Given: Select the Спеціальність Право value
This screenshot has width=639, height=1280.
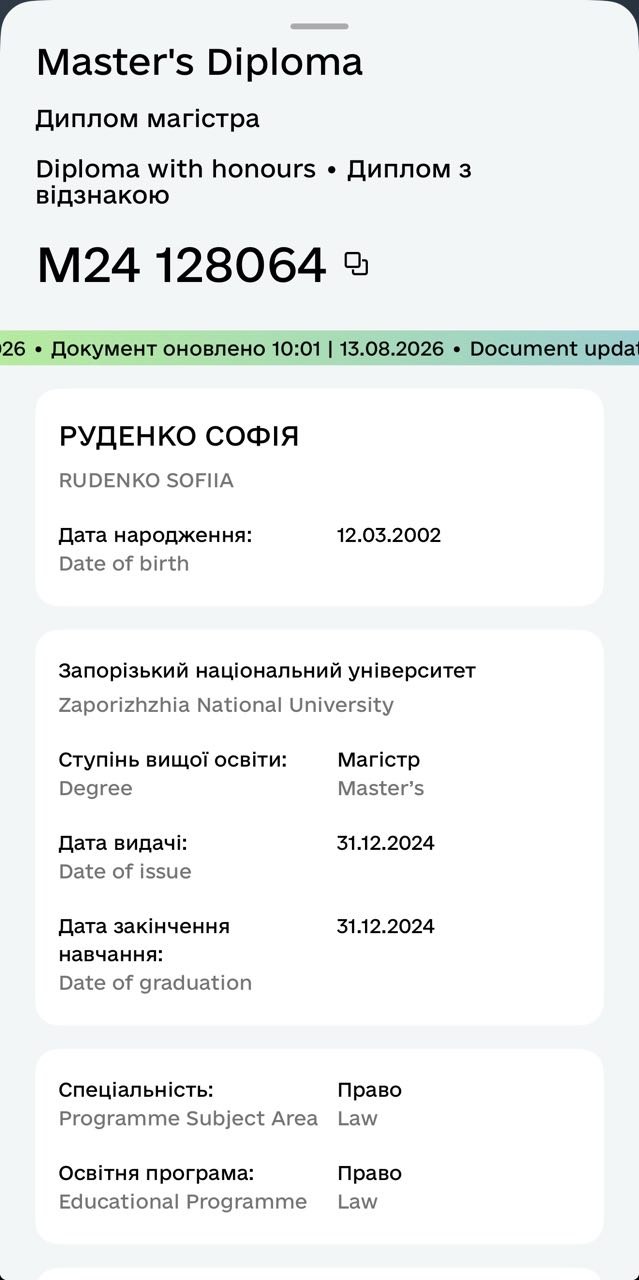Looking at the screenshot, I should coord(369,1090).
